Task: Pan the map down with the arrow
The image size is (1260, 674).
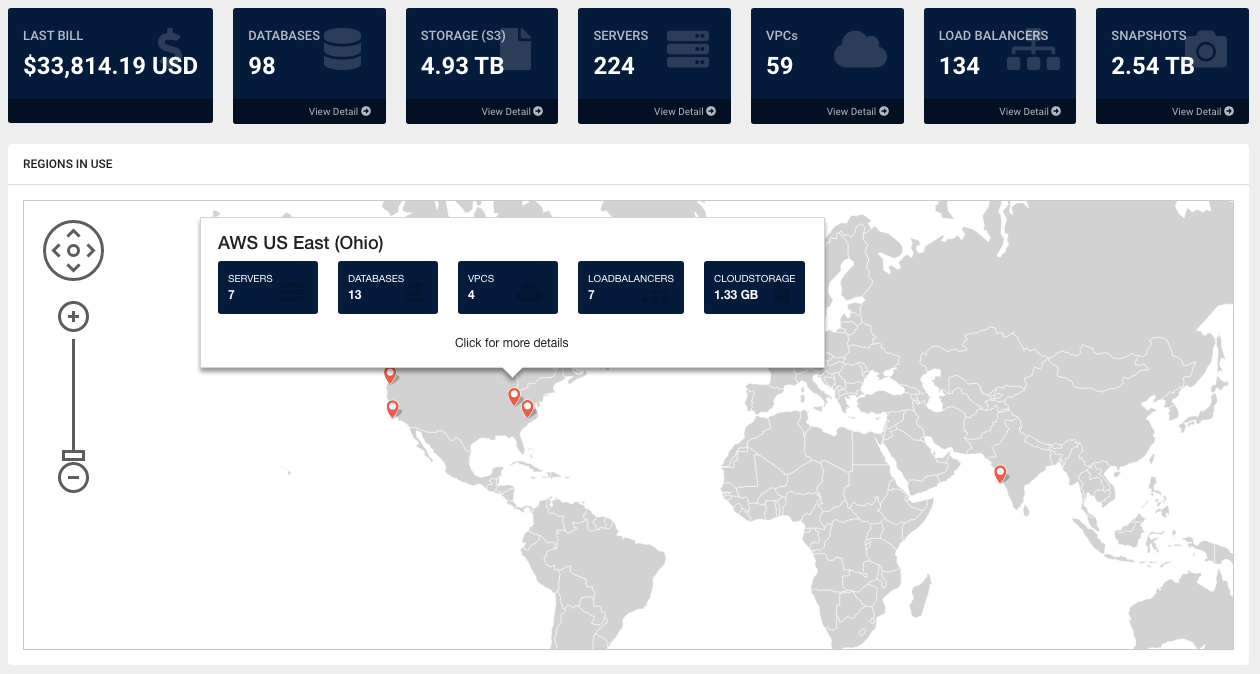Action: coord(73,268)
